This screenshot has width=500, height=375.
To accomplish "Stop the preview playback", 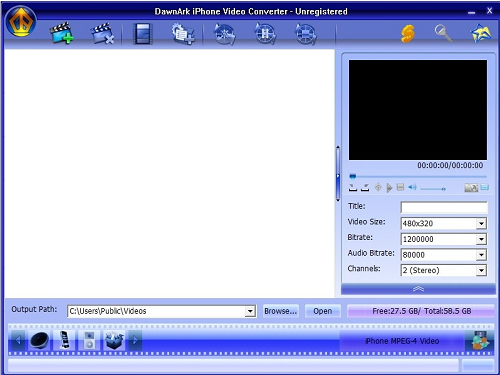I will 401,187.
